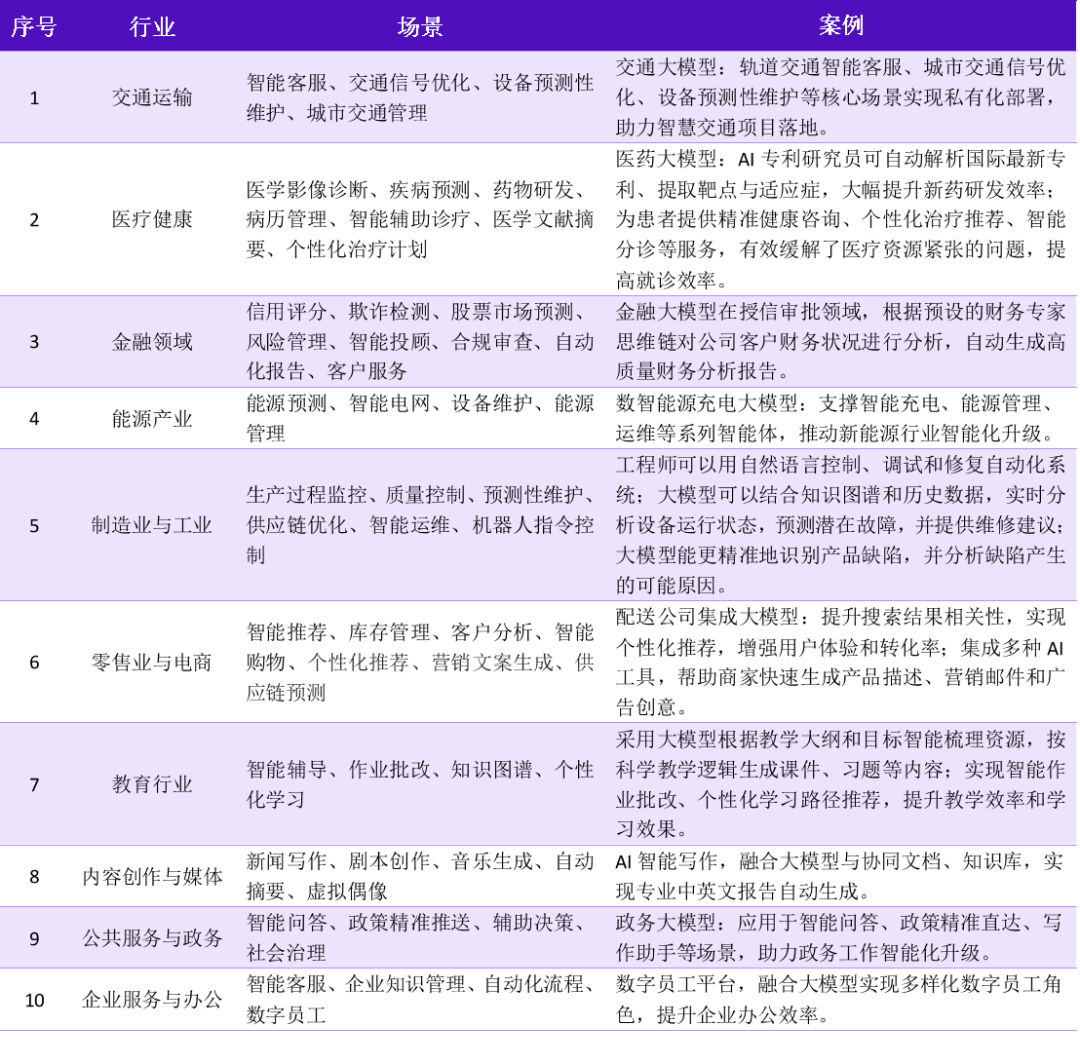Click row number 9 cell
The image size is (1080, 1064).
click(x=34, y=938)
